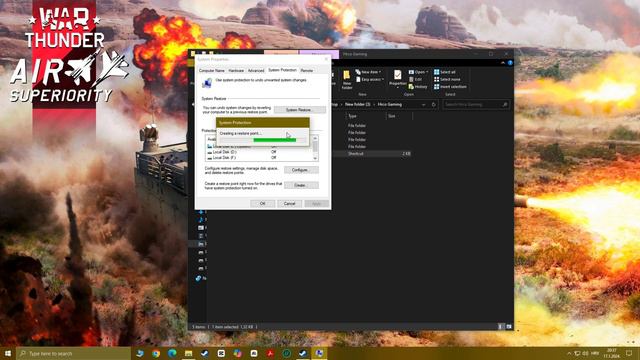640x360 pixels.
Task: Click the green restore point progress bar
Action: 275,140
